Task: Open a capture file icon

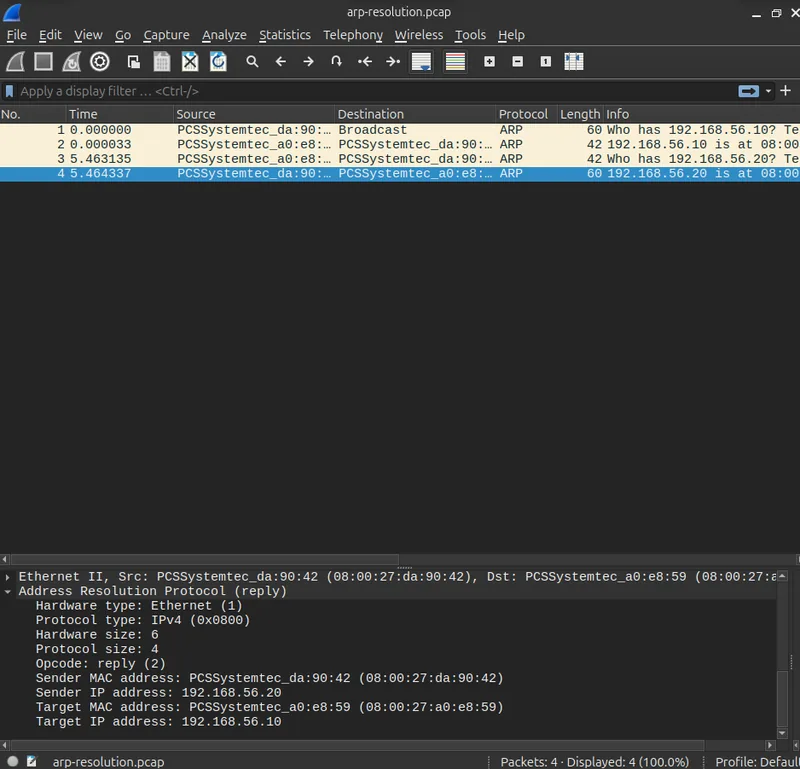Action: (134, 62)
